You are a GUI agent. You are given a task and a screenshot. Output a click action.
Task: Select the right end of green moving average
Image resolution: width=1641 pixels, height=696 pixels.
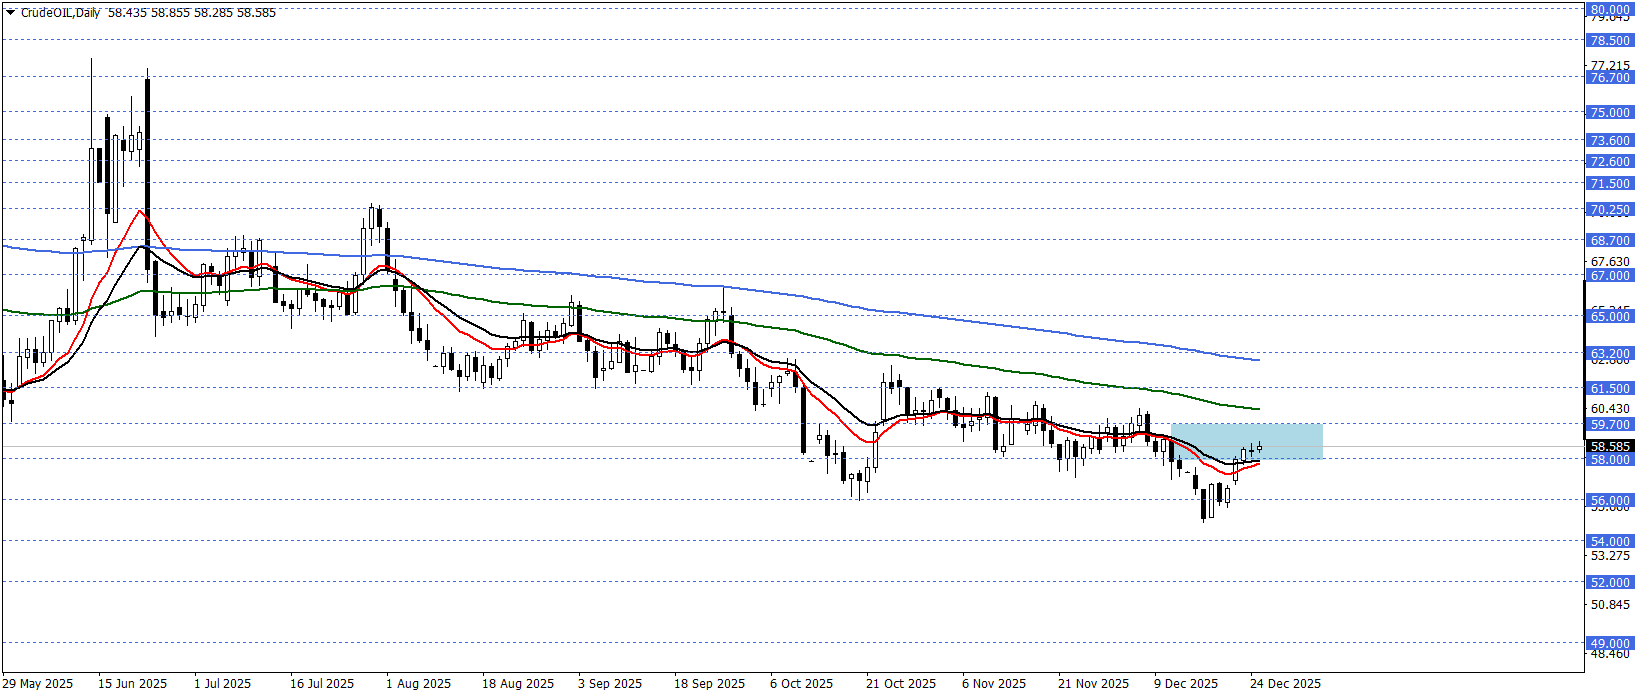[x=1257, y=408]
